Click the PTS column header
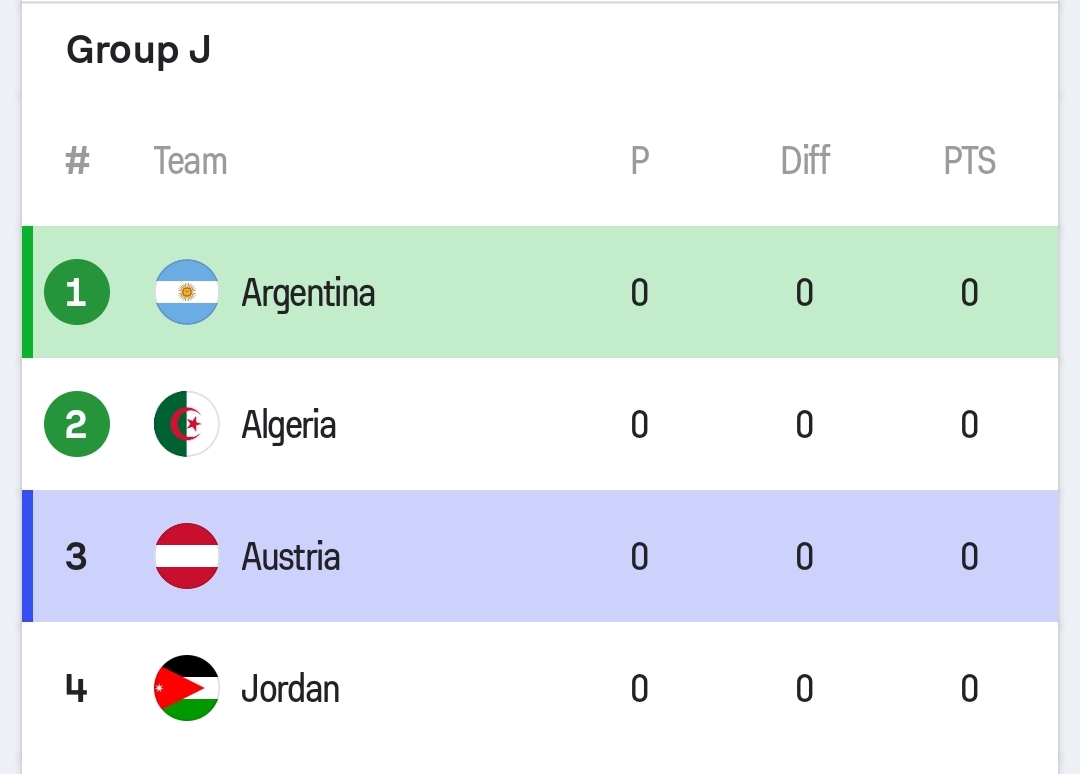Image resolution: width=1080 pixels, height=774 pixels. pos(969,161)
